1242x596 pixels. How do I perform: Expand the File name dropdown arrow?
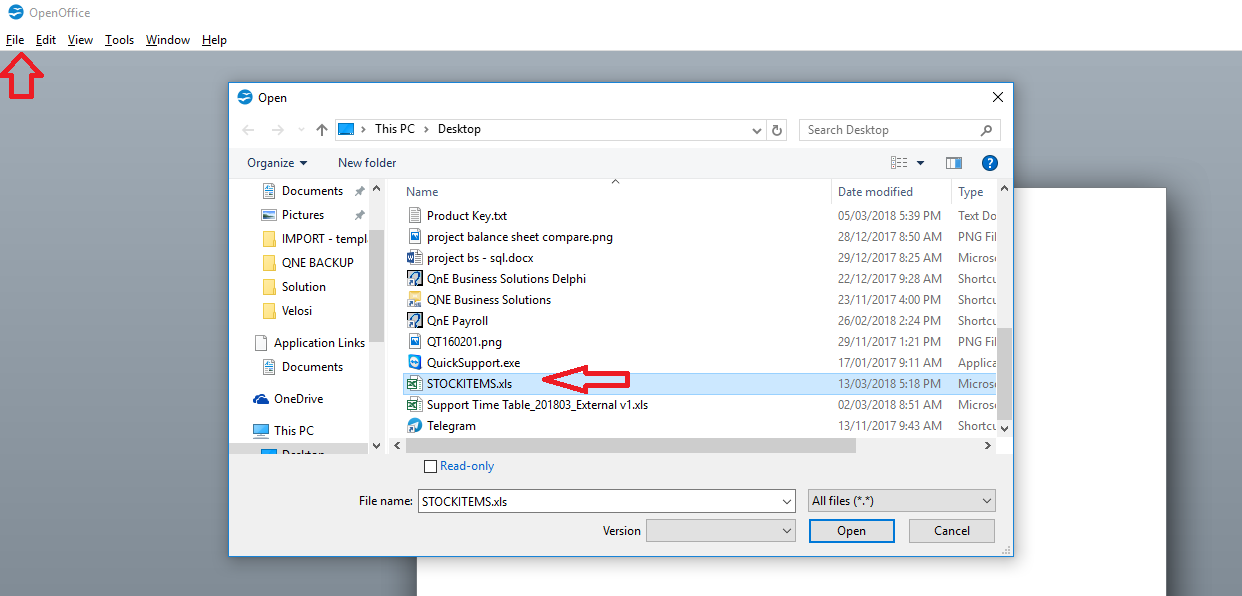coord(787,501)
